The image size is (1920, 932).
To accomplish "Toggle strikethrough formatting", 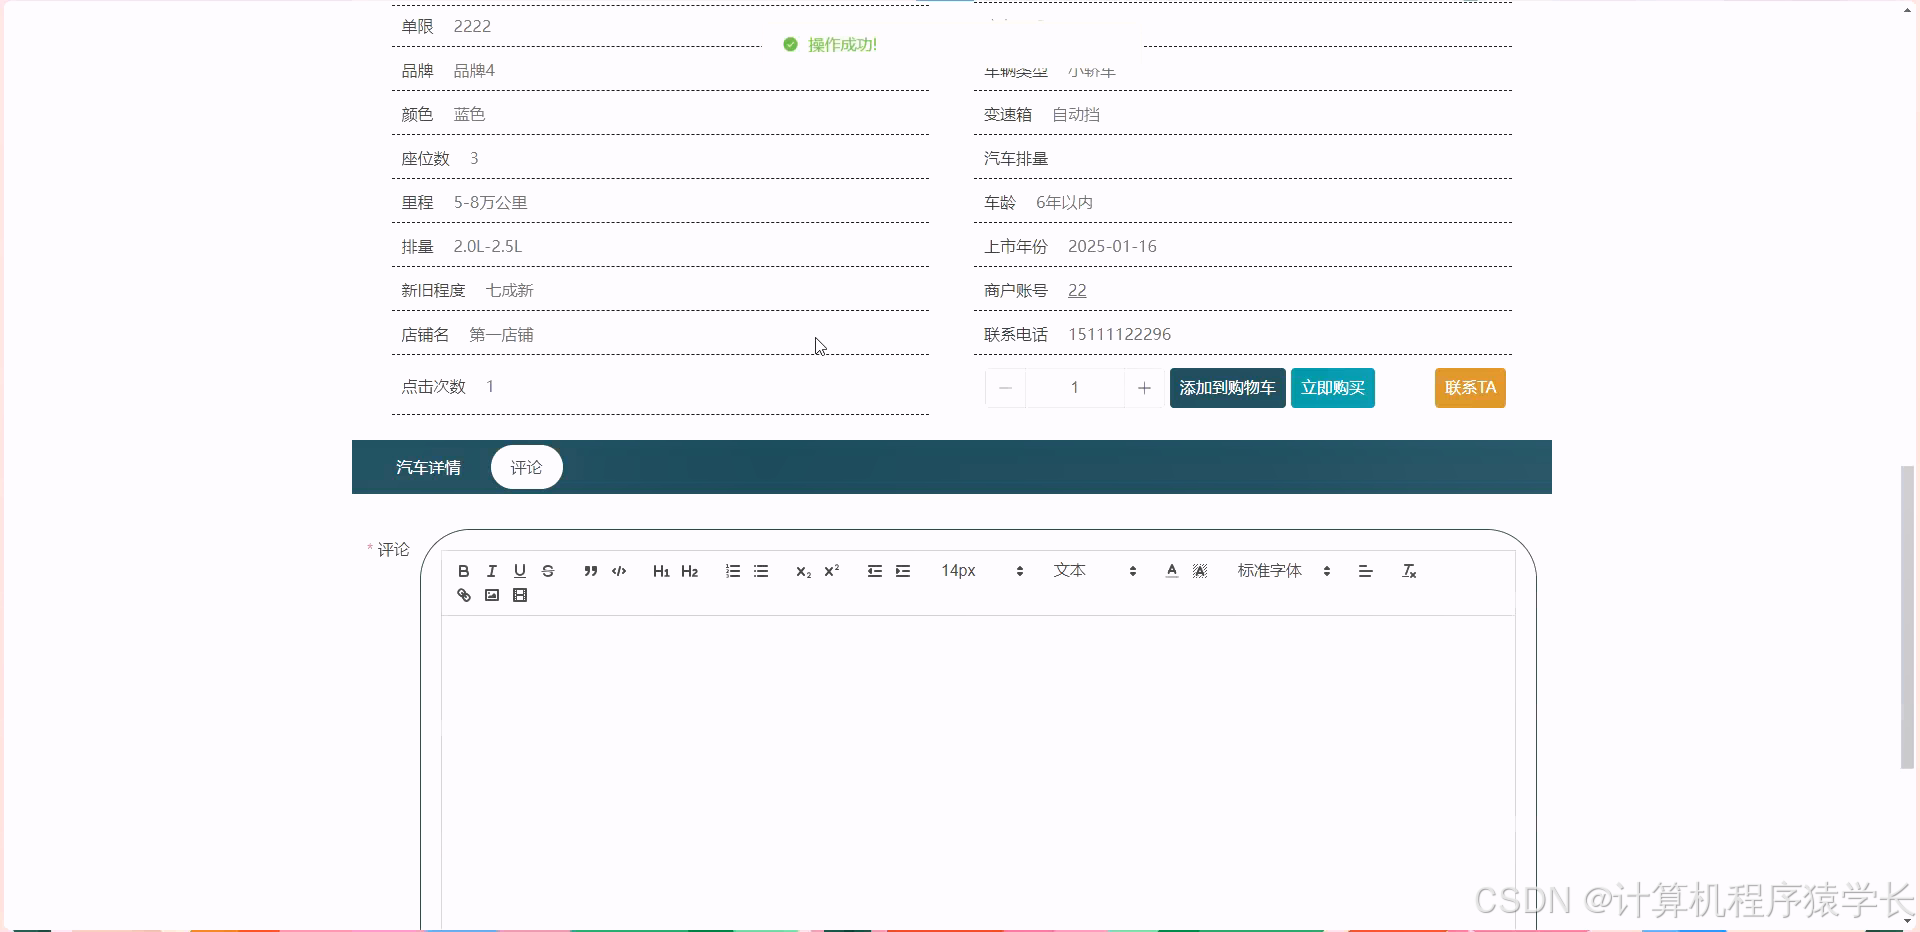I will click(547, 570).
